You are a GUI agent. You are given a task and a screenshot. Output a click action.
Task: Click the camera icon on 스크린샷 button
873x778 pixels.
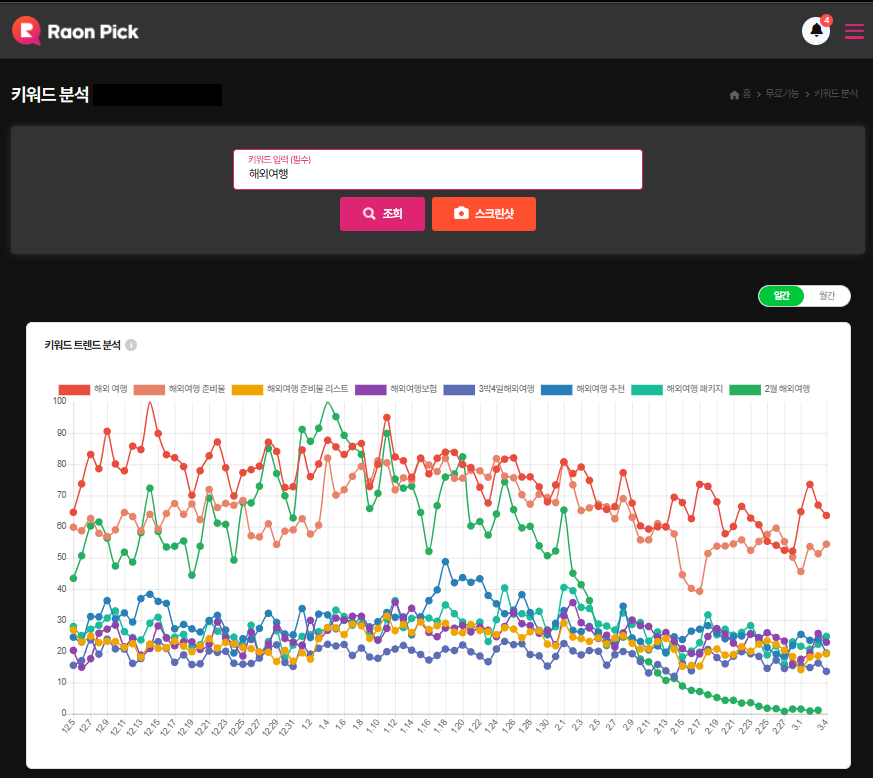[461, 214]
